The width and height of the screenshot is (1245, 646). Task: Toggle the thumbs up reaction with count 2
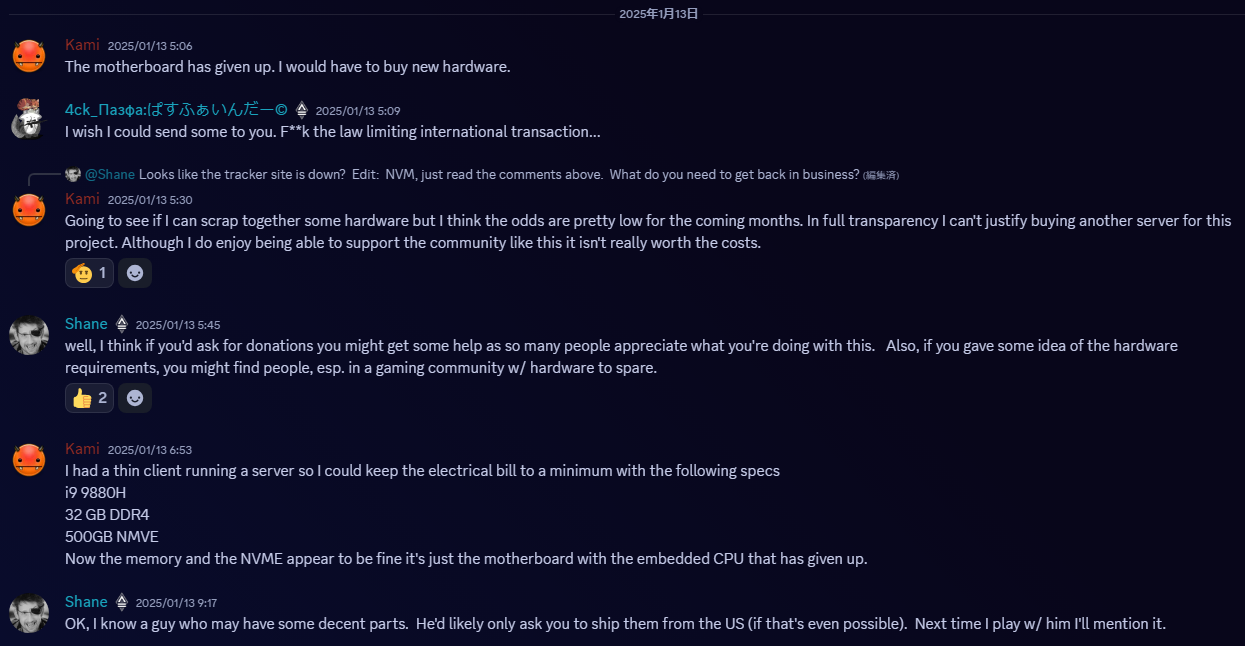[x=89, y=398]
